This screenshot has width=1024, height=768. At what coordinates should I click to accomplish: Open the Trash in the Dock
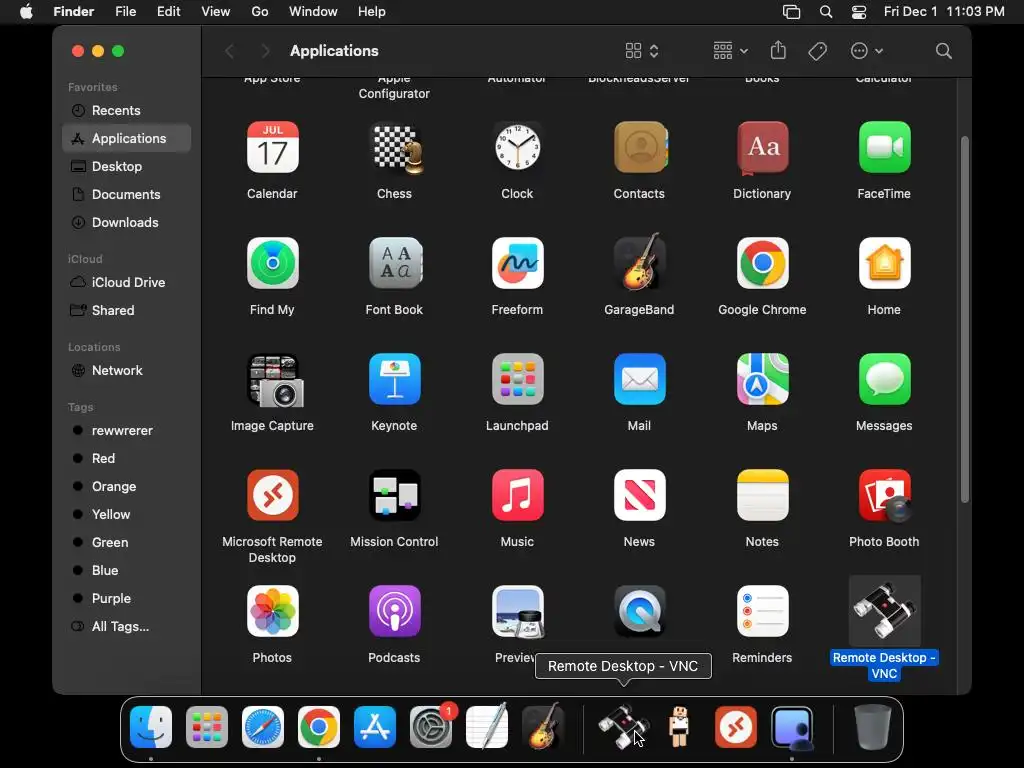point(873,727)
